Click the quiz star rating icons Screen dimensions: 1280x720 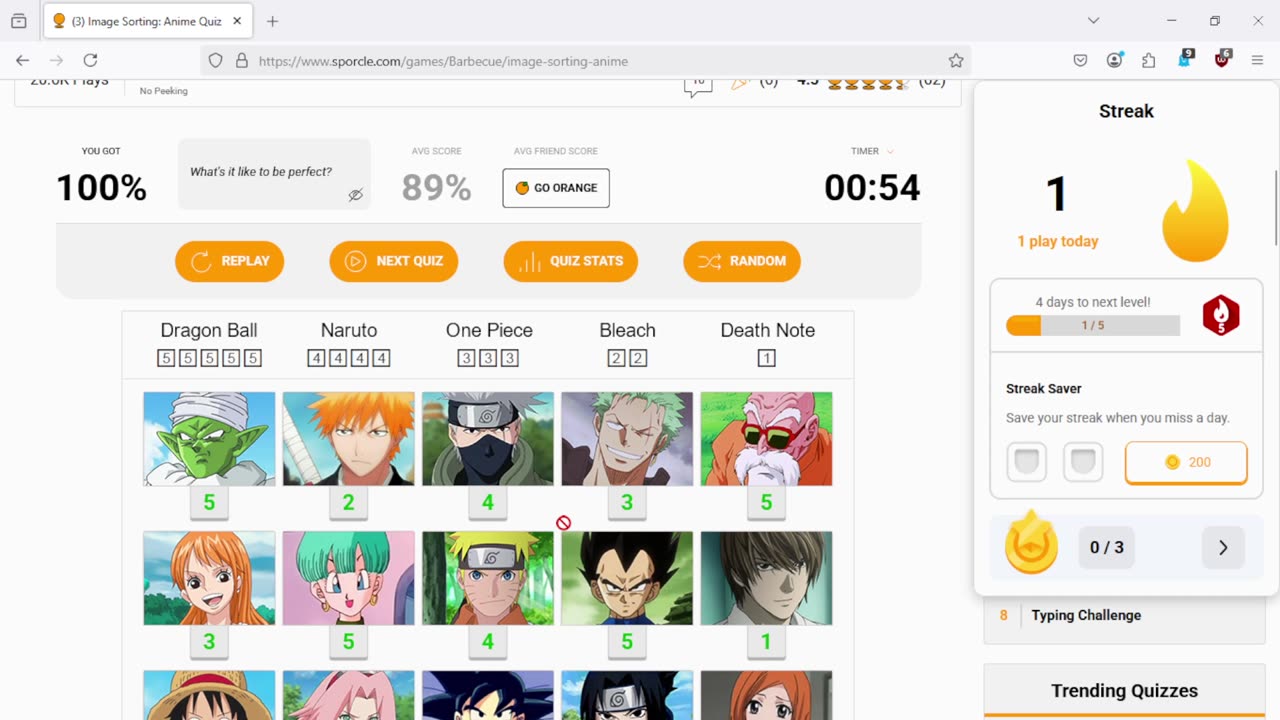(867, 84)
